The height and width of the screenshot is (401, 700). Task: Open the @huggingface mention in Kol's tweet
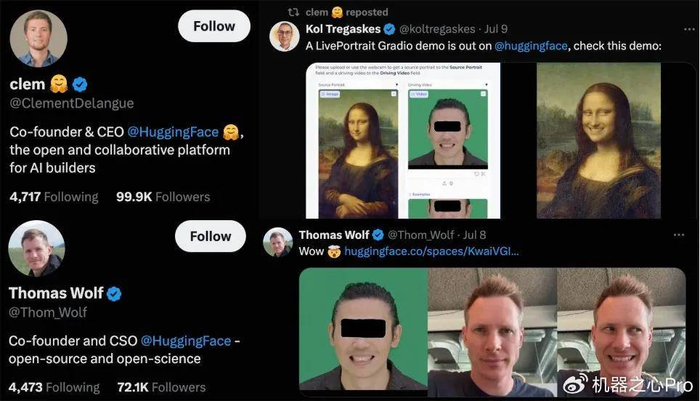coord(531,46)
